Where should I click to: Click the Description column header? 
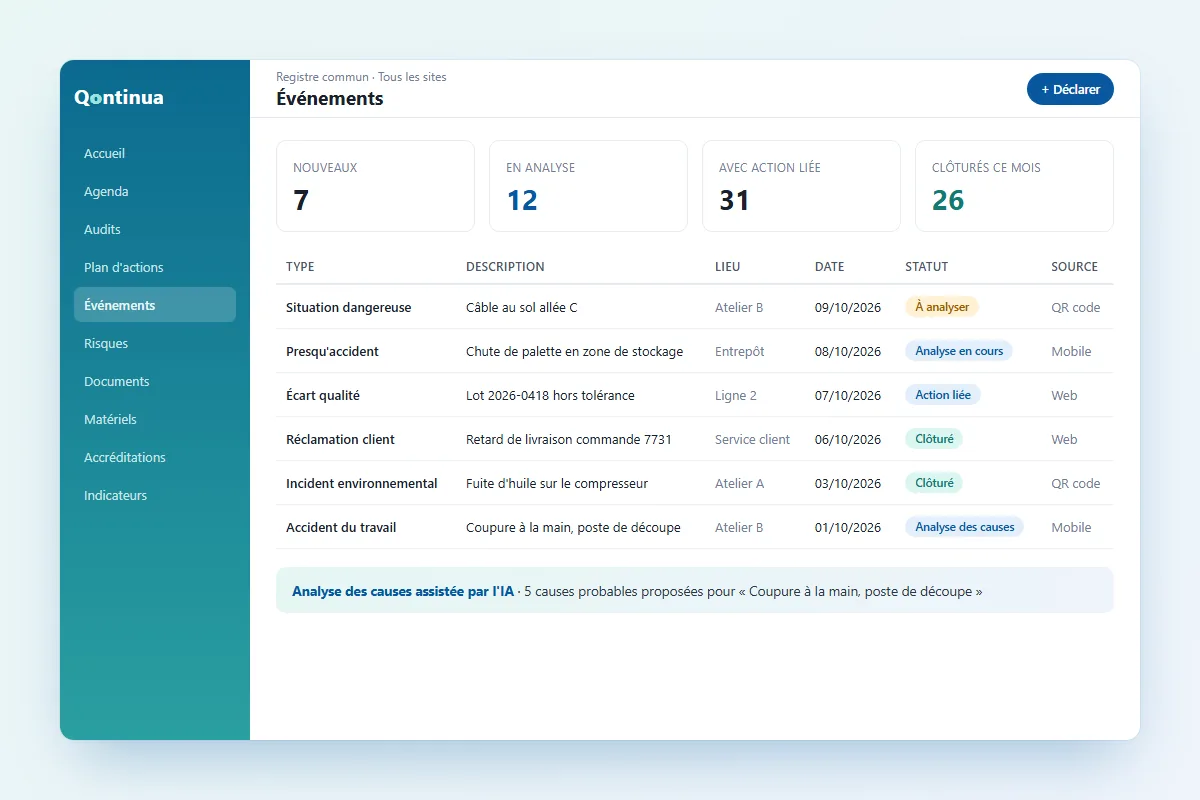point(505,267)
